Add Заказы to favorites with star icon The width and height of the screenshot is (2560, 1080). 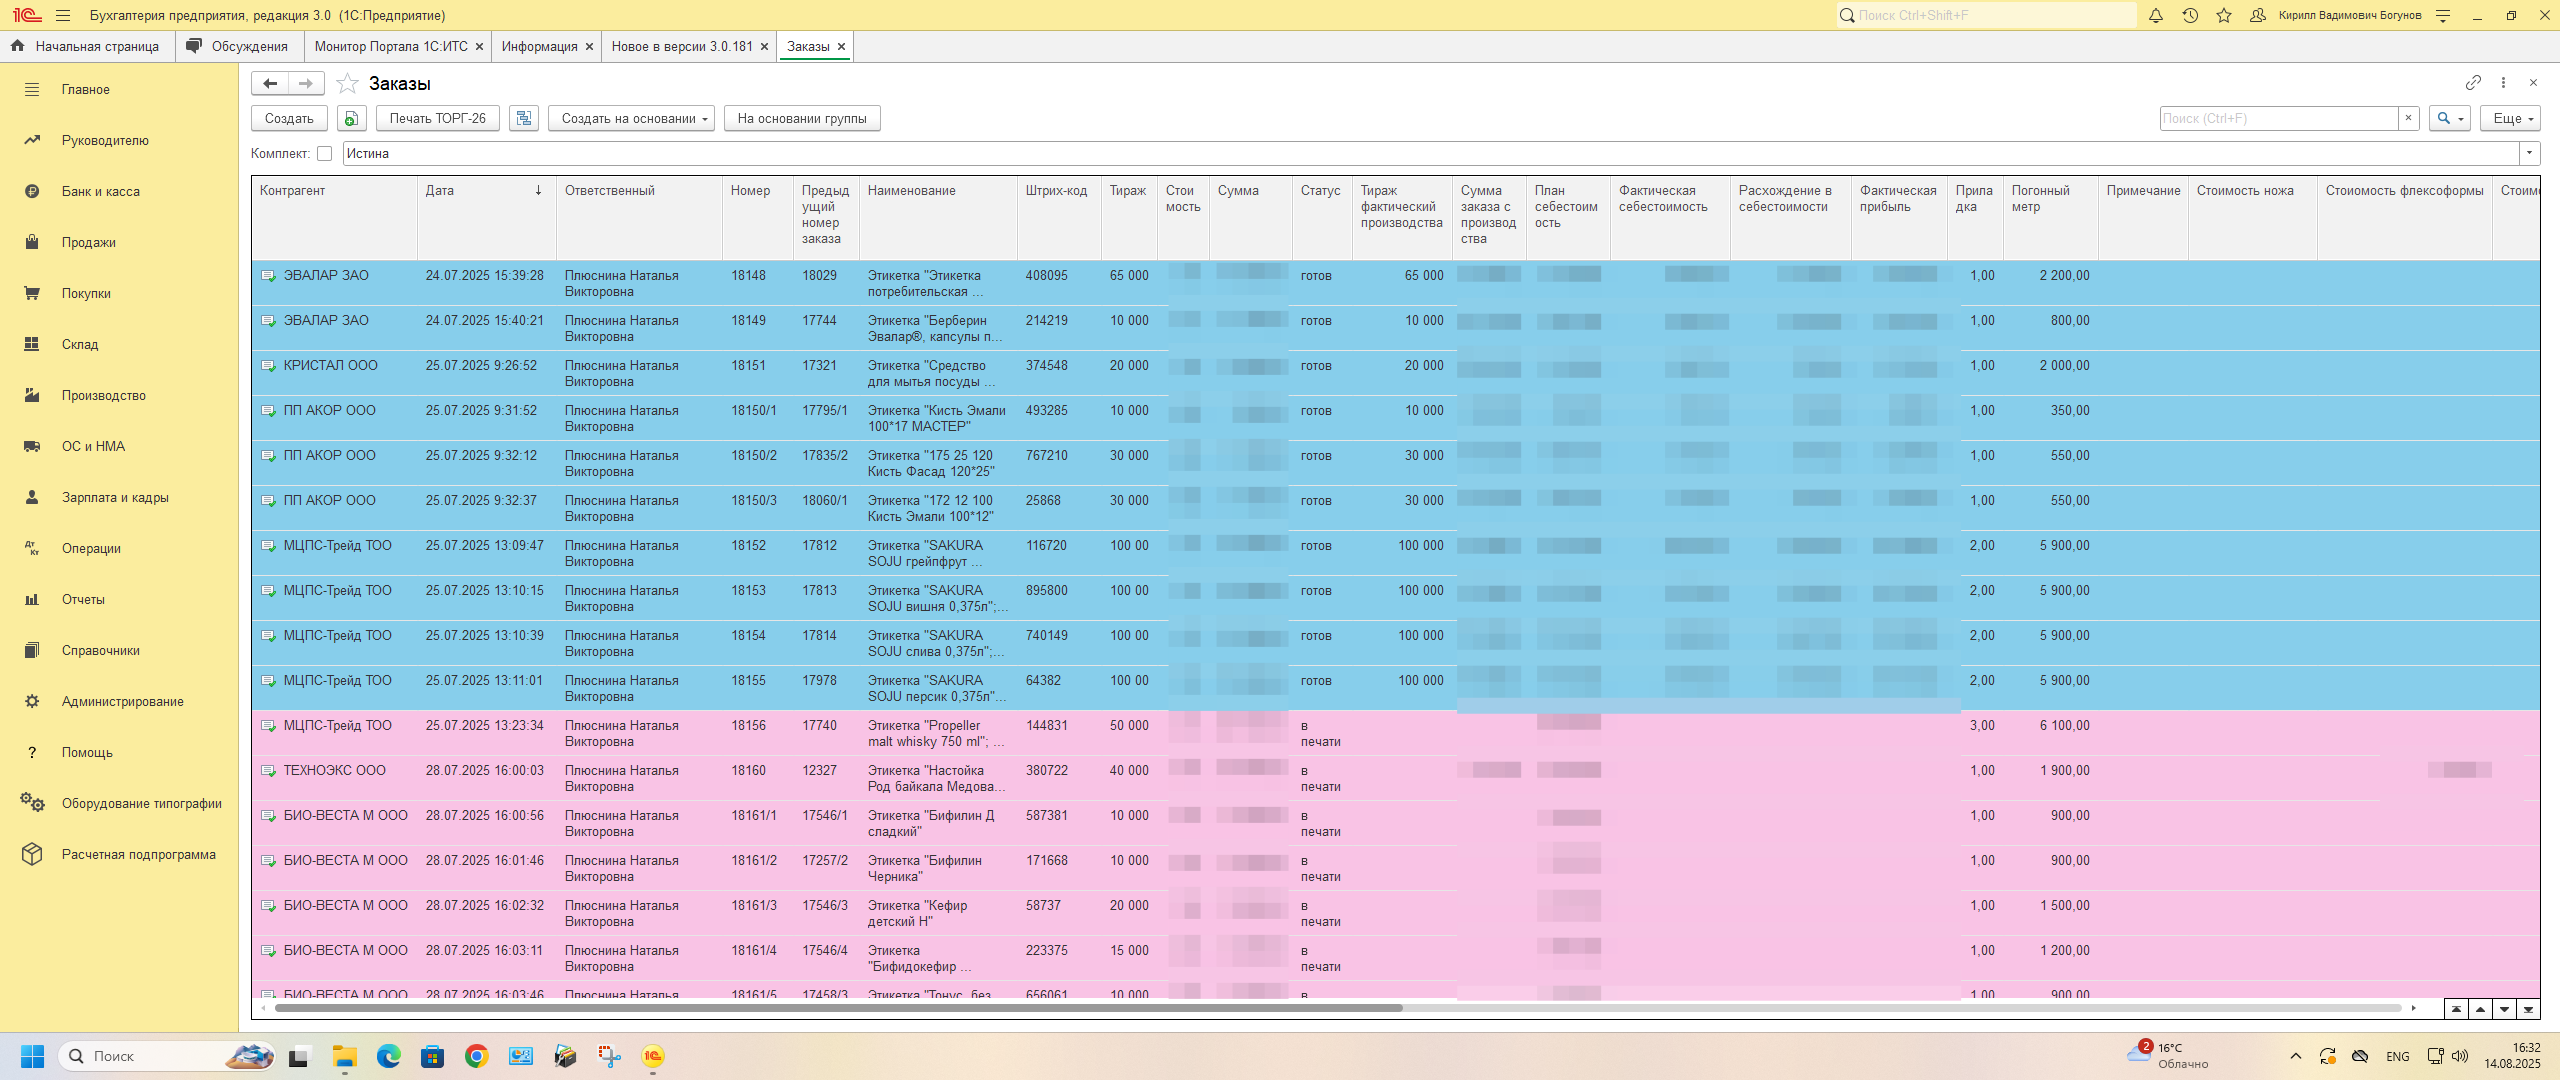point(347,83)
